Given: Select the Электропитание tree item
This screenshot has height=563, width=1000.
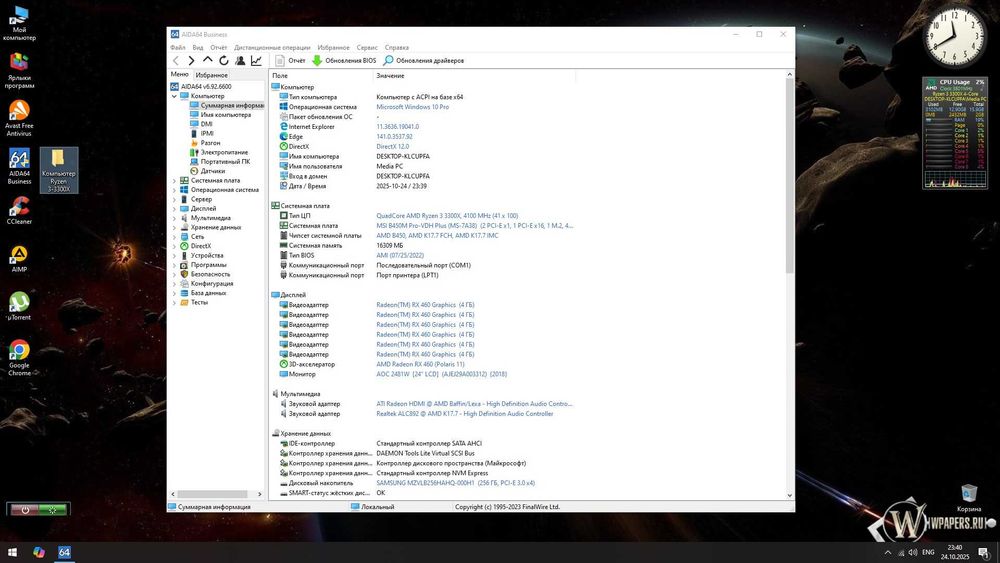Looking at the screenshot, I should (x=219, y=152).
